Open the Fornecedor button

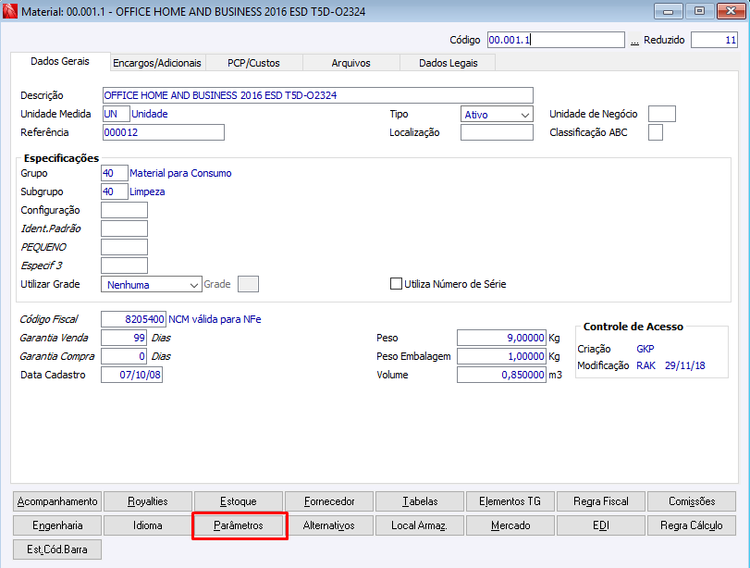(329, 501)
